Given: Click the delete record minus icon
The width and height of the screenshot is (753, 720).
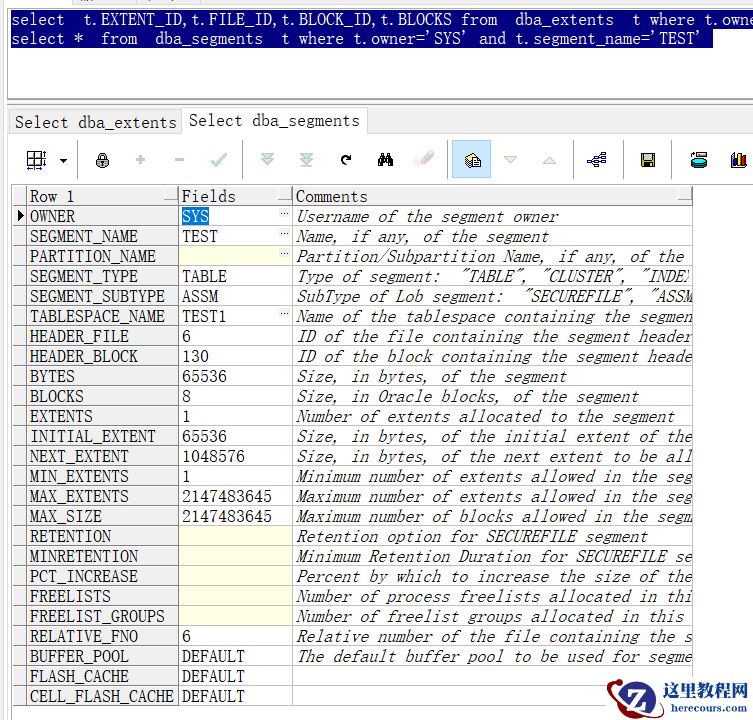Looking at the screenshot, I should coord(179,159).
